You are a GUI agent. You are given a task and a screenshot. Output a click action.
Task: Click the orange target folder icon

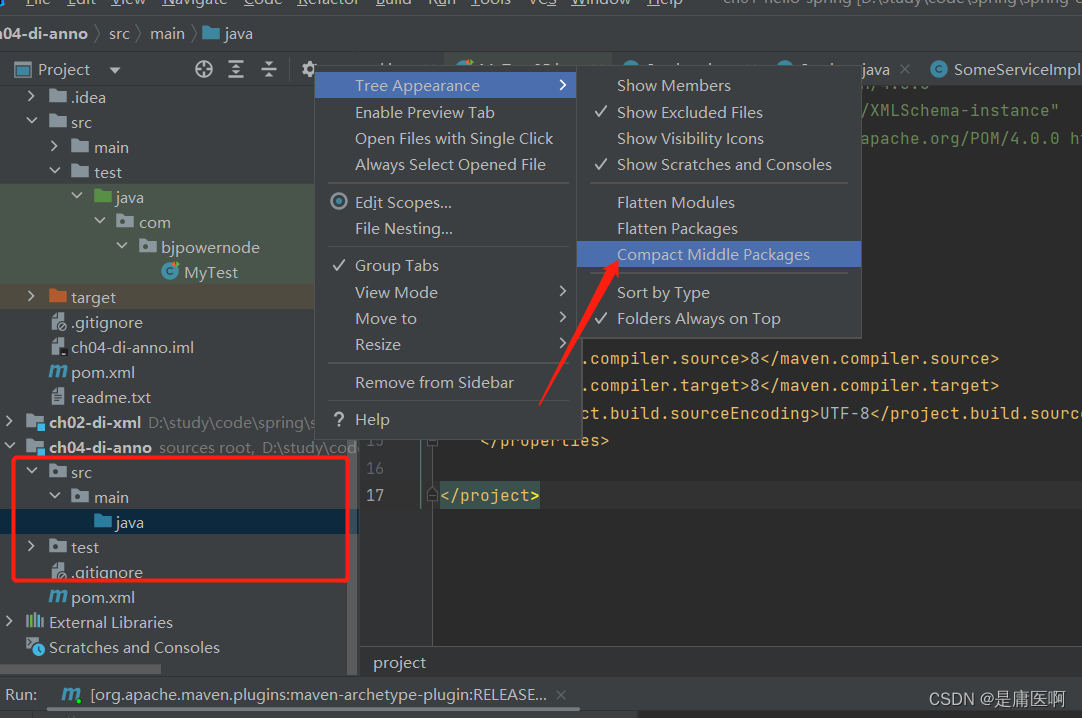pyautogui.click(x=58, y=297)
